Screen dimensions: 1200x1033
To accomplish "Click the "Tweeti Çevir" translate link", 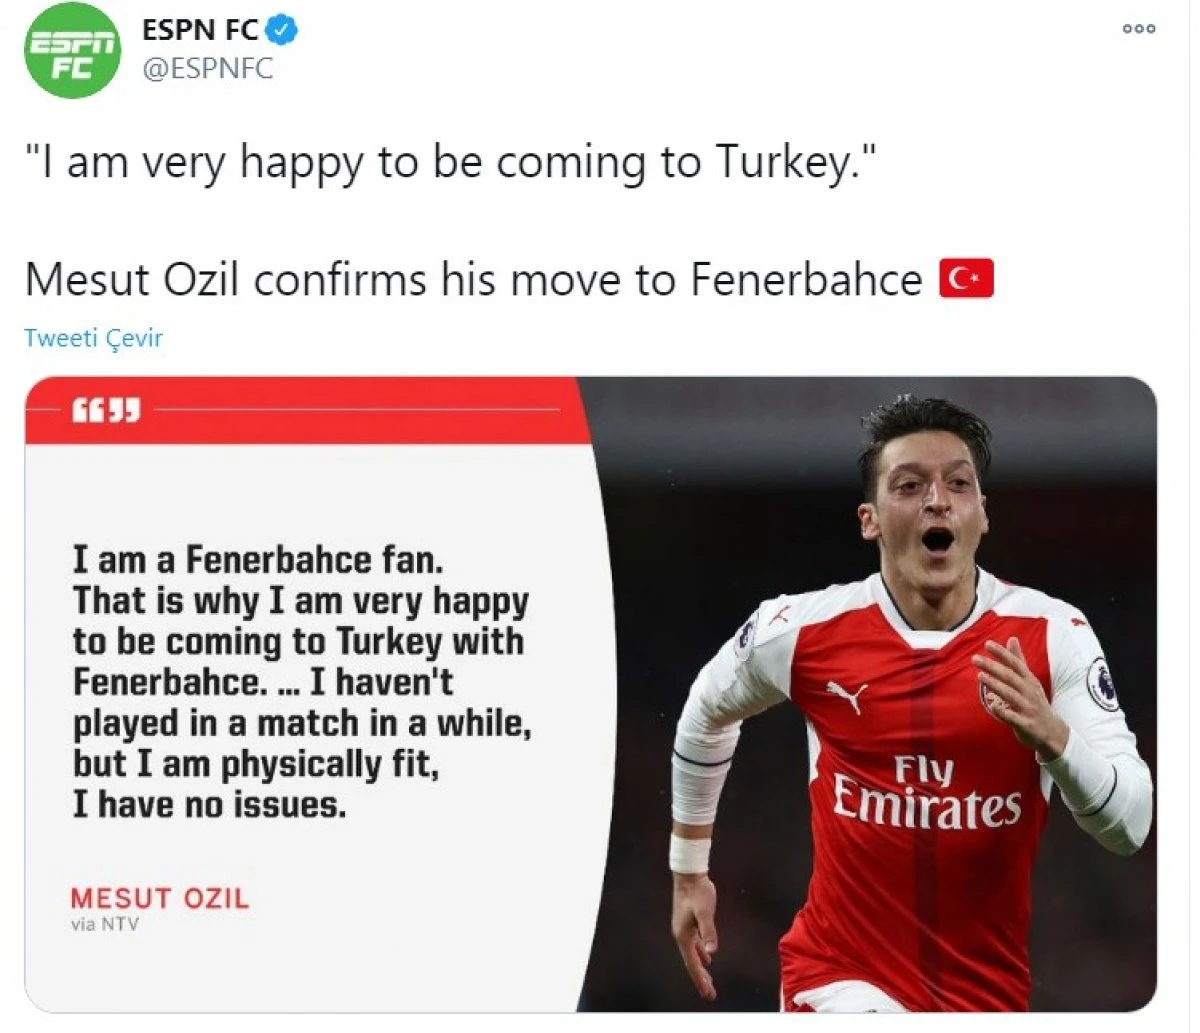I will pyautogui.click(x=93, y=338).
